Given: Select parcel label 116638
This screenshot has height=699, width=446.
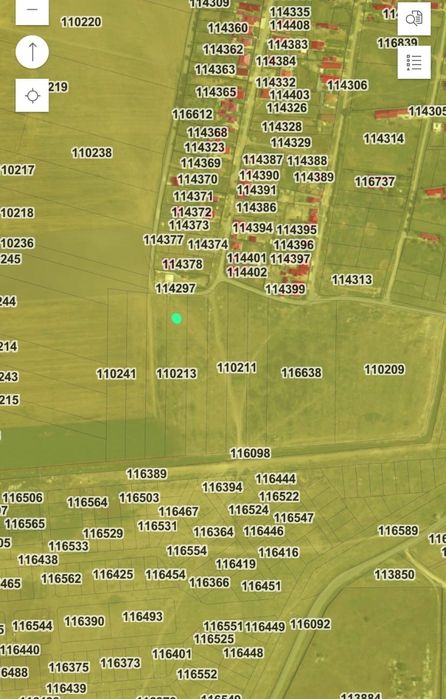Looking at the screenshot, I should tap(301, 373).
